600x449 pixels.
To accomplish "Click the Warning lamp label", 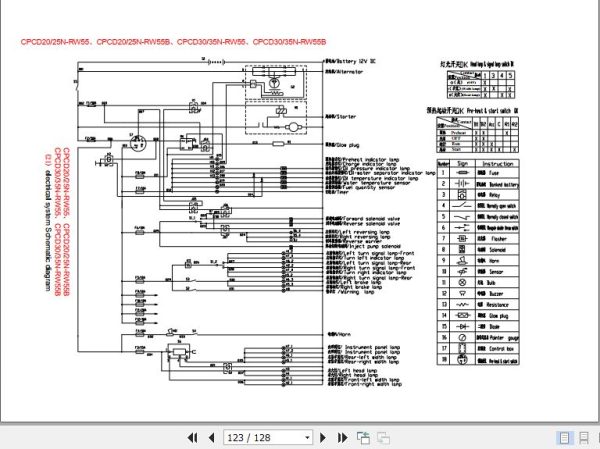I will (x=350, y=292).
